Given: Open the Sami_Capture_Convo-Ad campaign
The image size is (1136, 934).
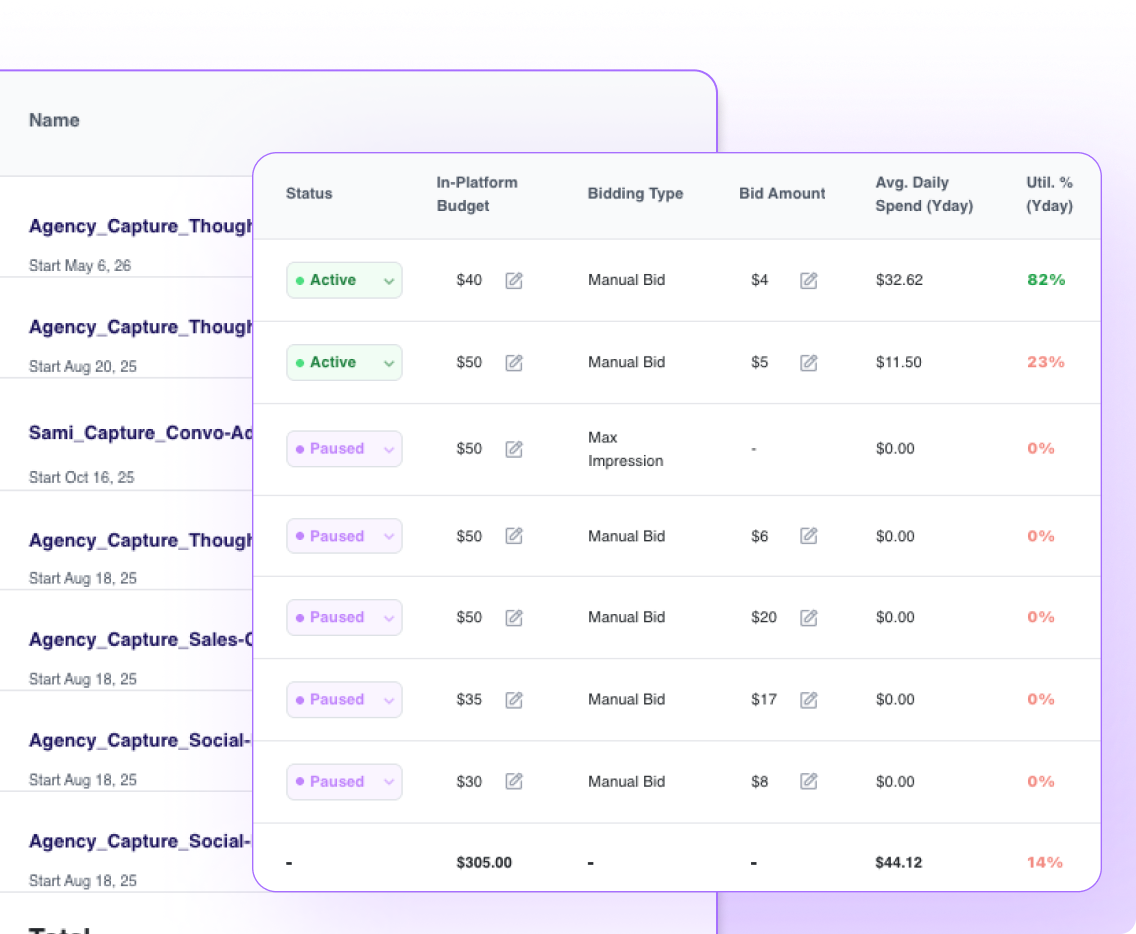Looking at the screenshot, I should pyautogui.click(x=140, y=433).
